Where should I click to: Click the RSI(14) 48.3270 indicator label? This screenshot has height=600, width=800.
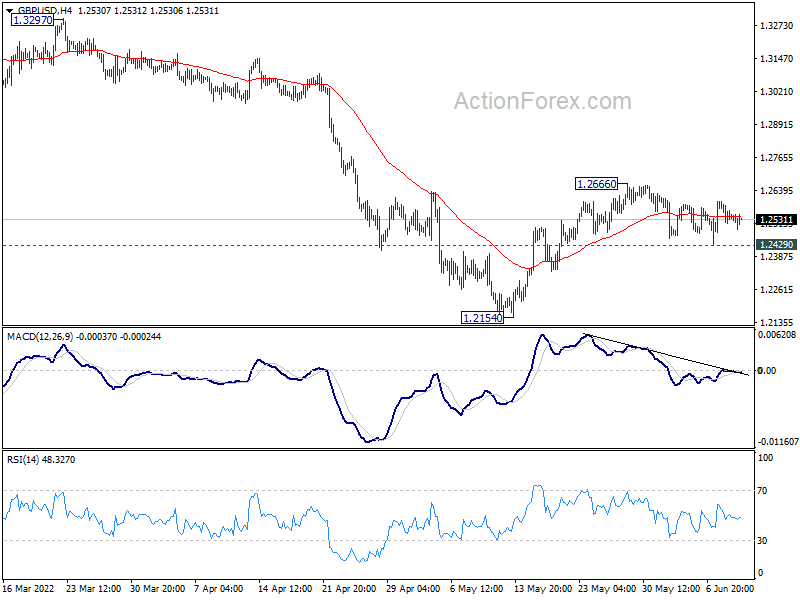(x=41, y=460)
